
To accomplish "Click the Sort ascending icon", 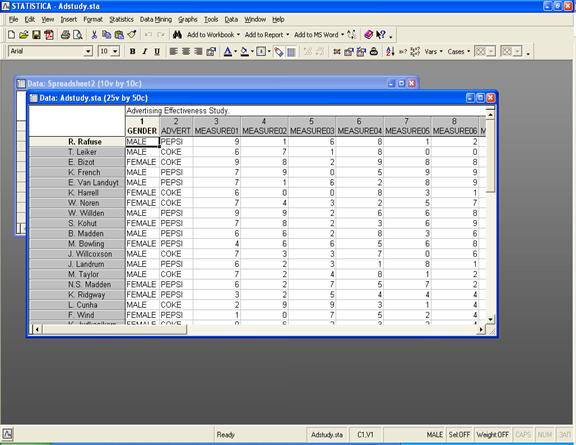I will point(390,51).
